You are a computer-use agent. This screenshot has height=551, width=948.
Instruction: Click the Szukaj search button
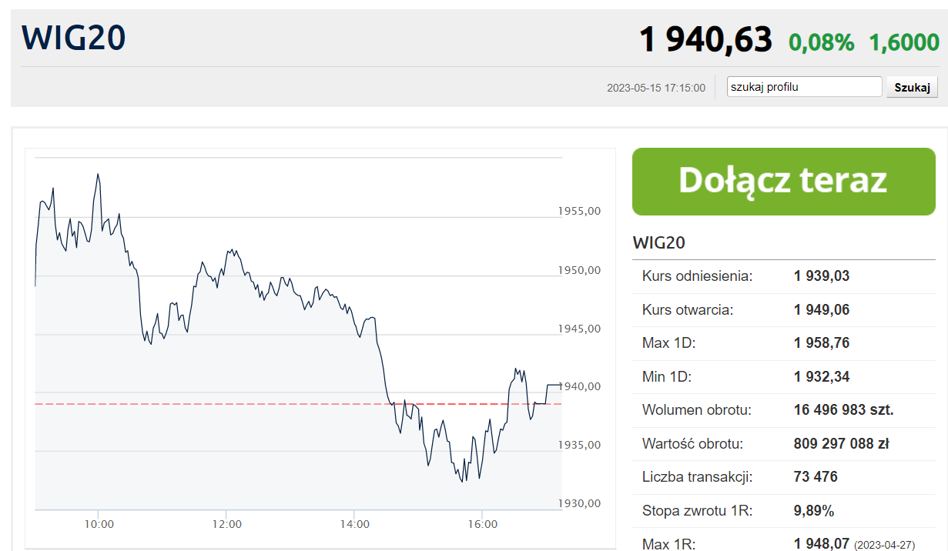912,87
